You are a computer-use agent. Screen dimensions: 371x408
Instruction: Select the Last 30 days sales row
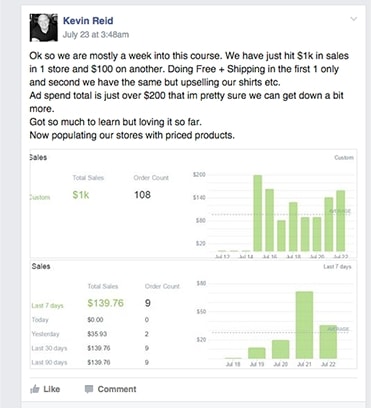106,348
